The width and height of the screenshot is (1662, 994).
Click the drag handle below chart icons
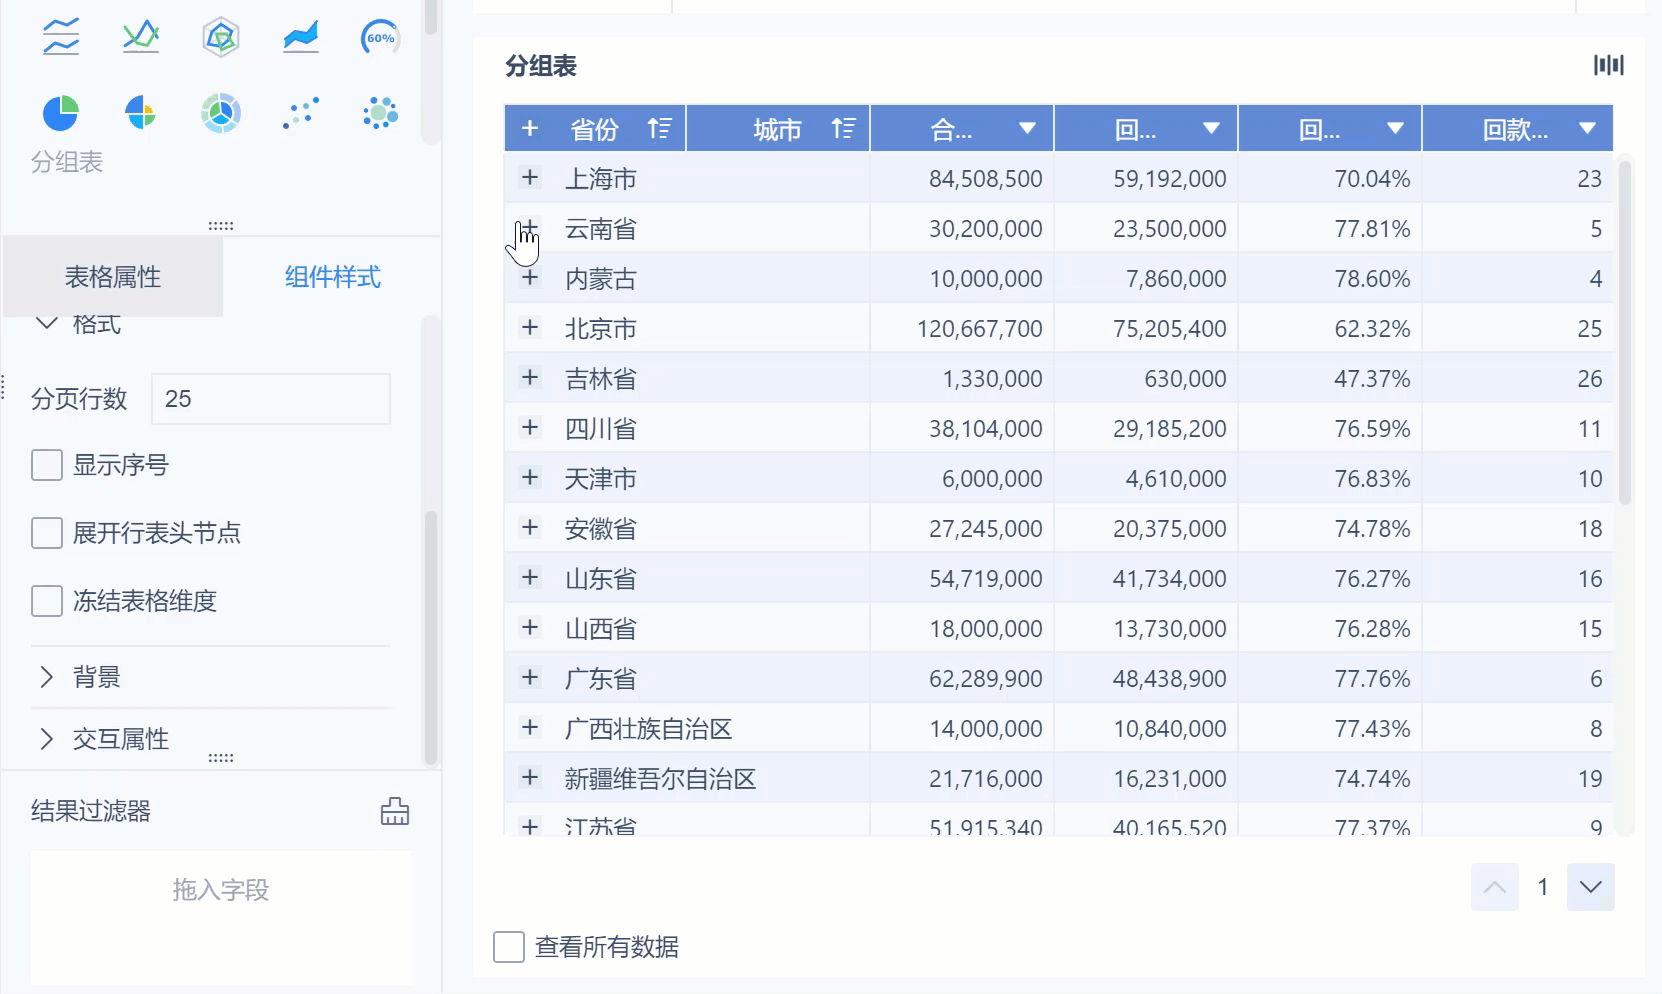coord(221,226)
